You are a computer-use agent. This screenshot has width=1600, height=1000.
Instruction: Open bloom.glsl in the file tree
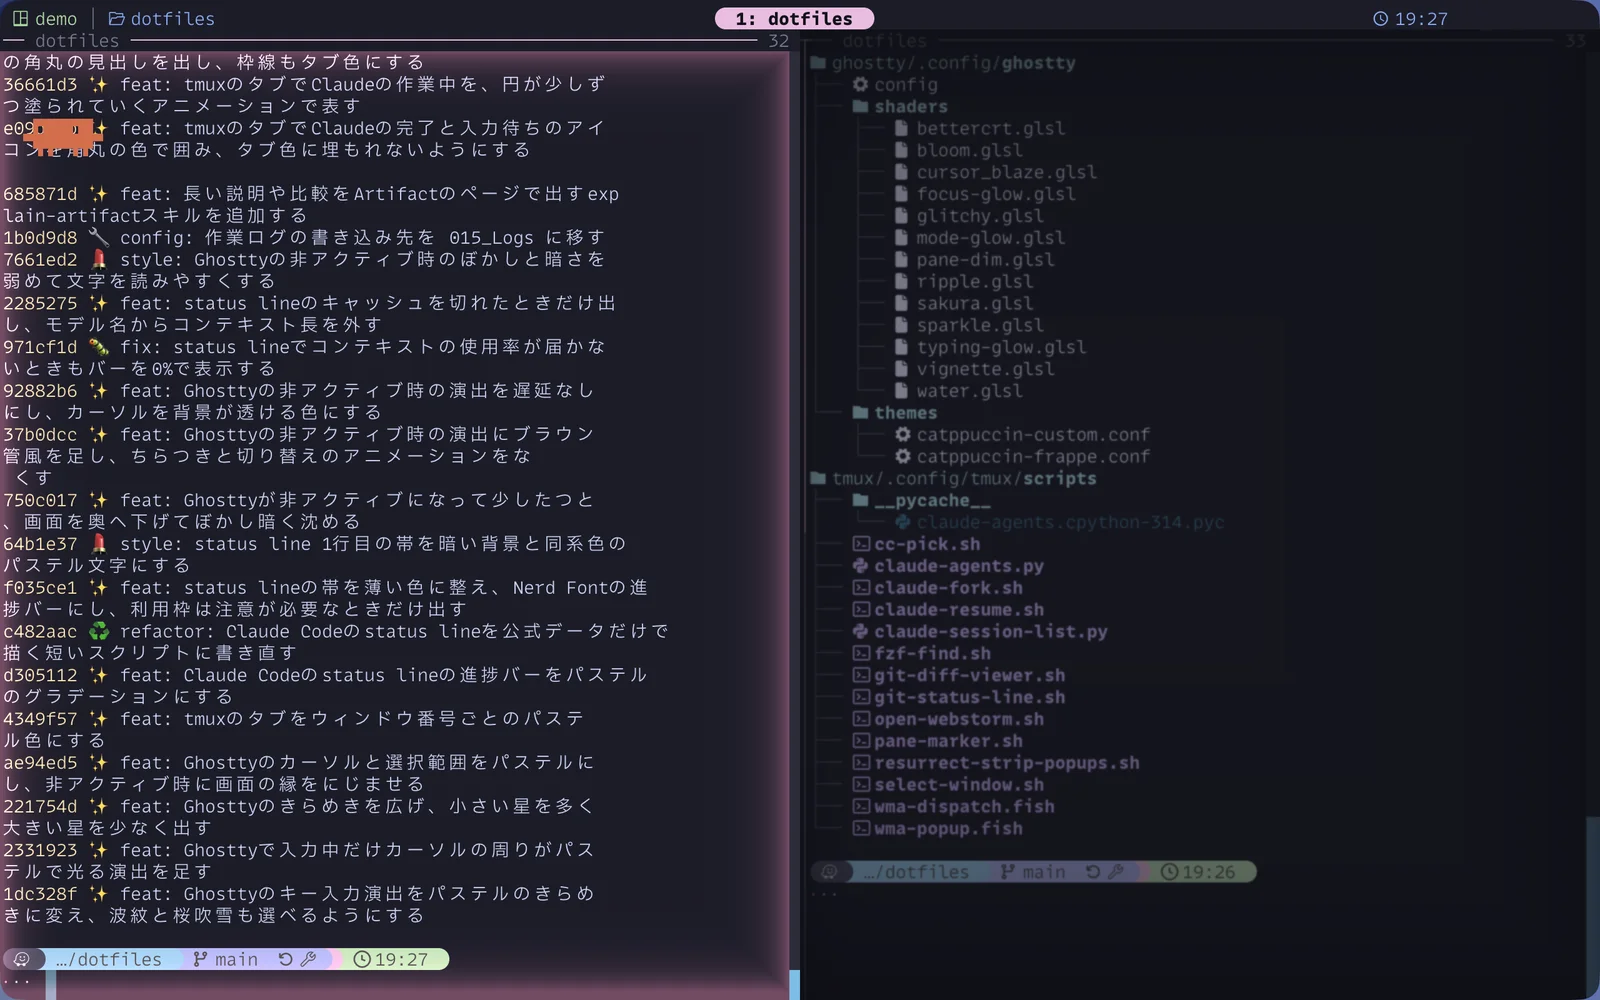(x=969, y=150)
